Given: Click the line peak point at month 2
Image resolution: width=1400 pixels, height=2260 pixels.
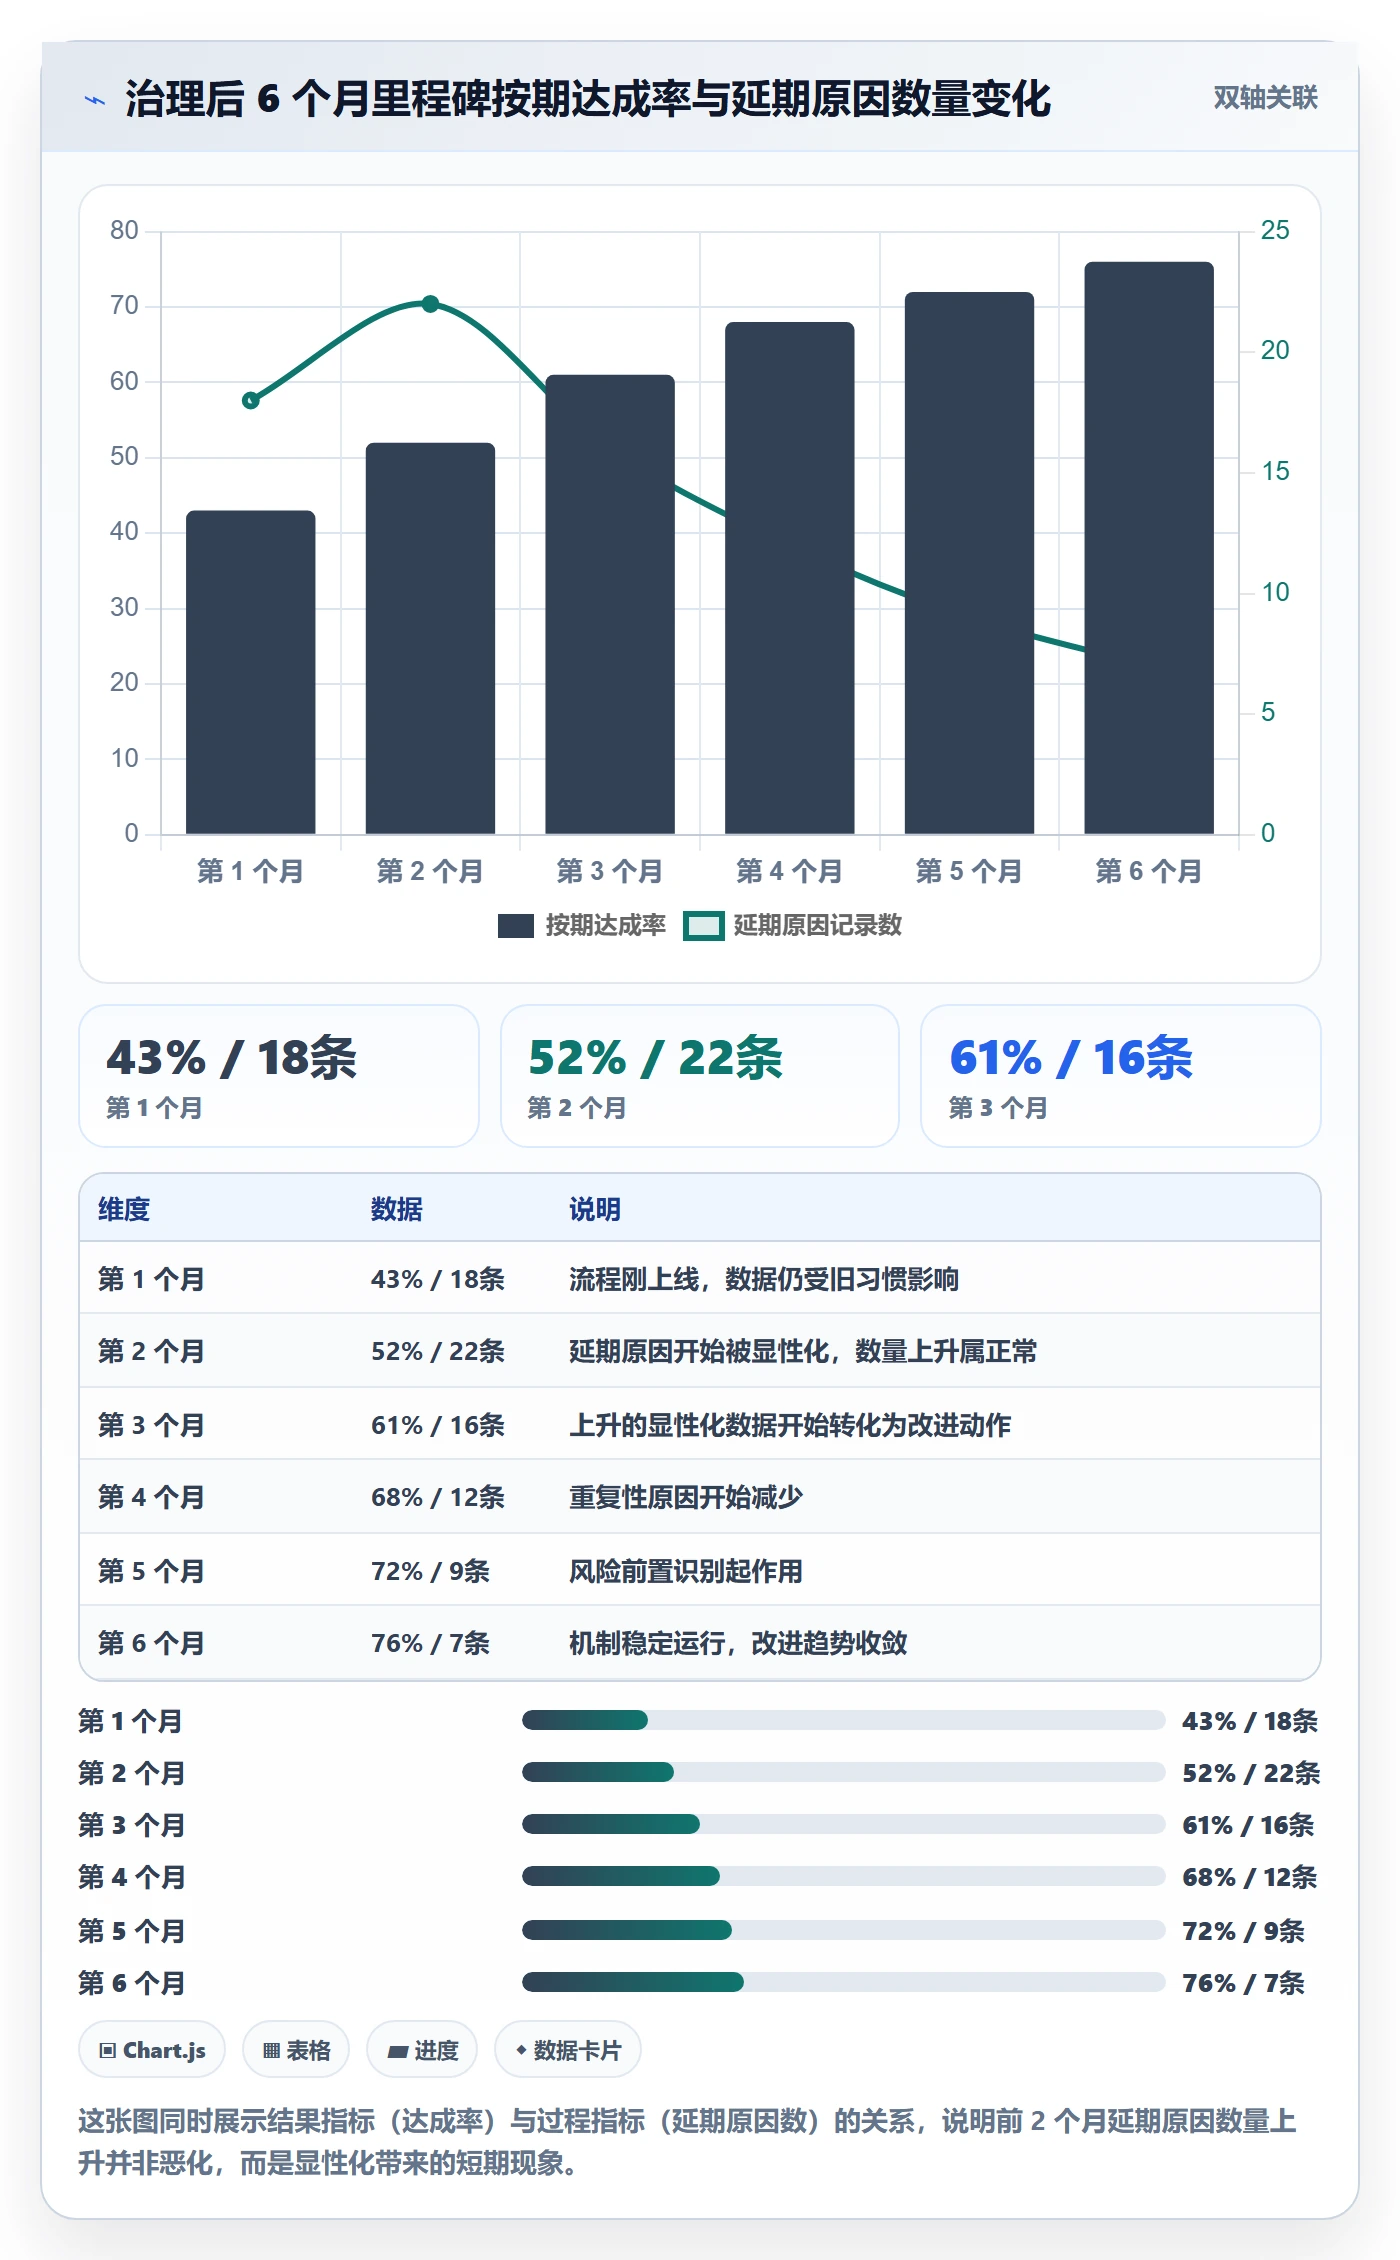Looking at the screenshot, I should (430, 303).
